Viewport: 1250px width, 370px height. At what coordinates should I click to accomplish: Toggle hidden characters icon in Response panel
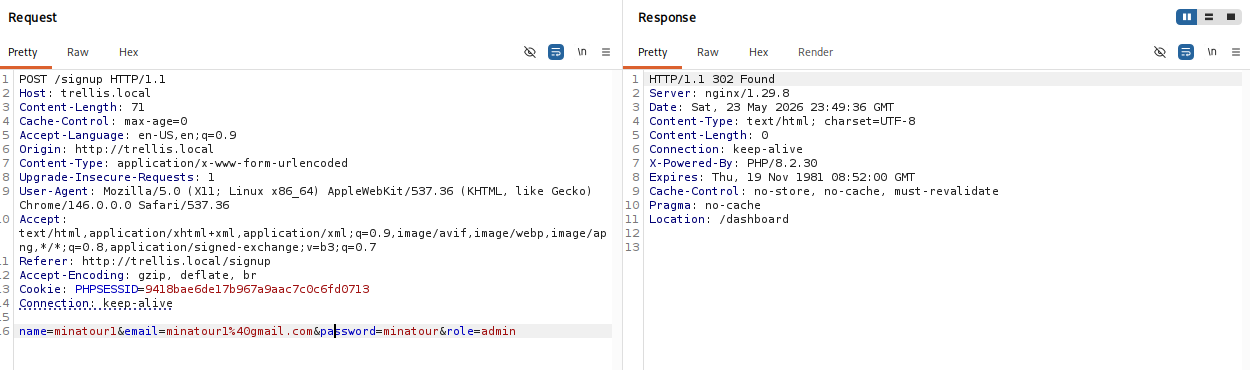tap(1160, 52)
